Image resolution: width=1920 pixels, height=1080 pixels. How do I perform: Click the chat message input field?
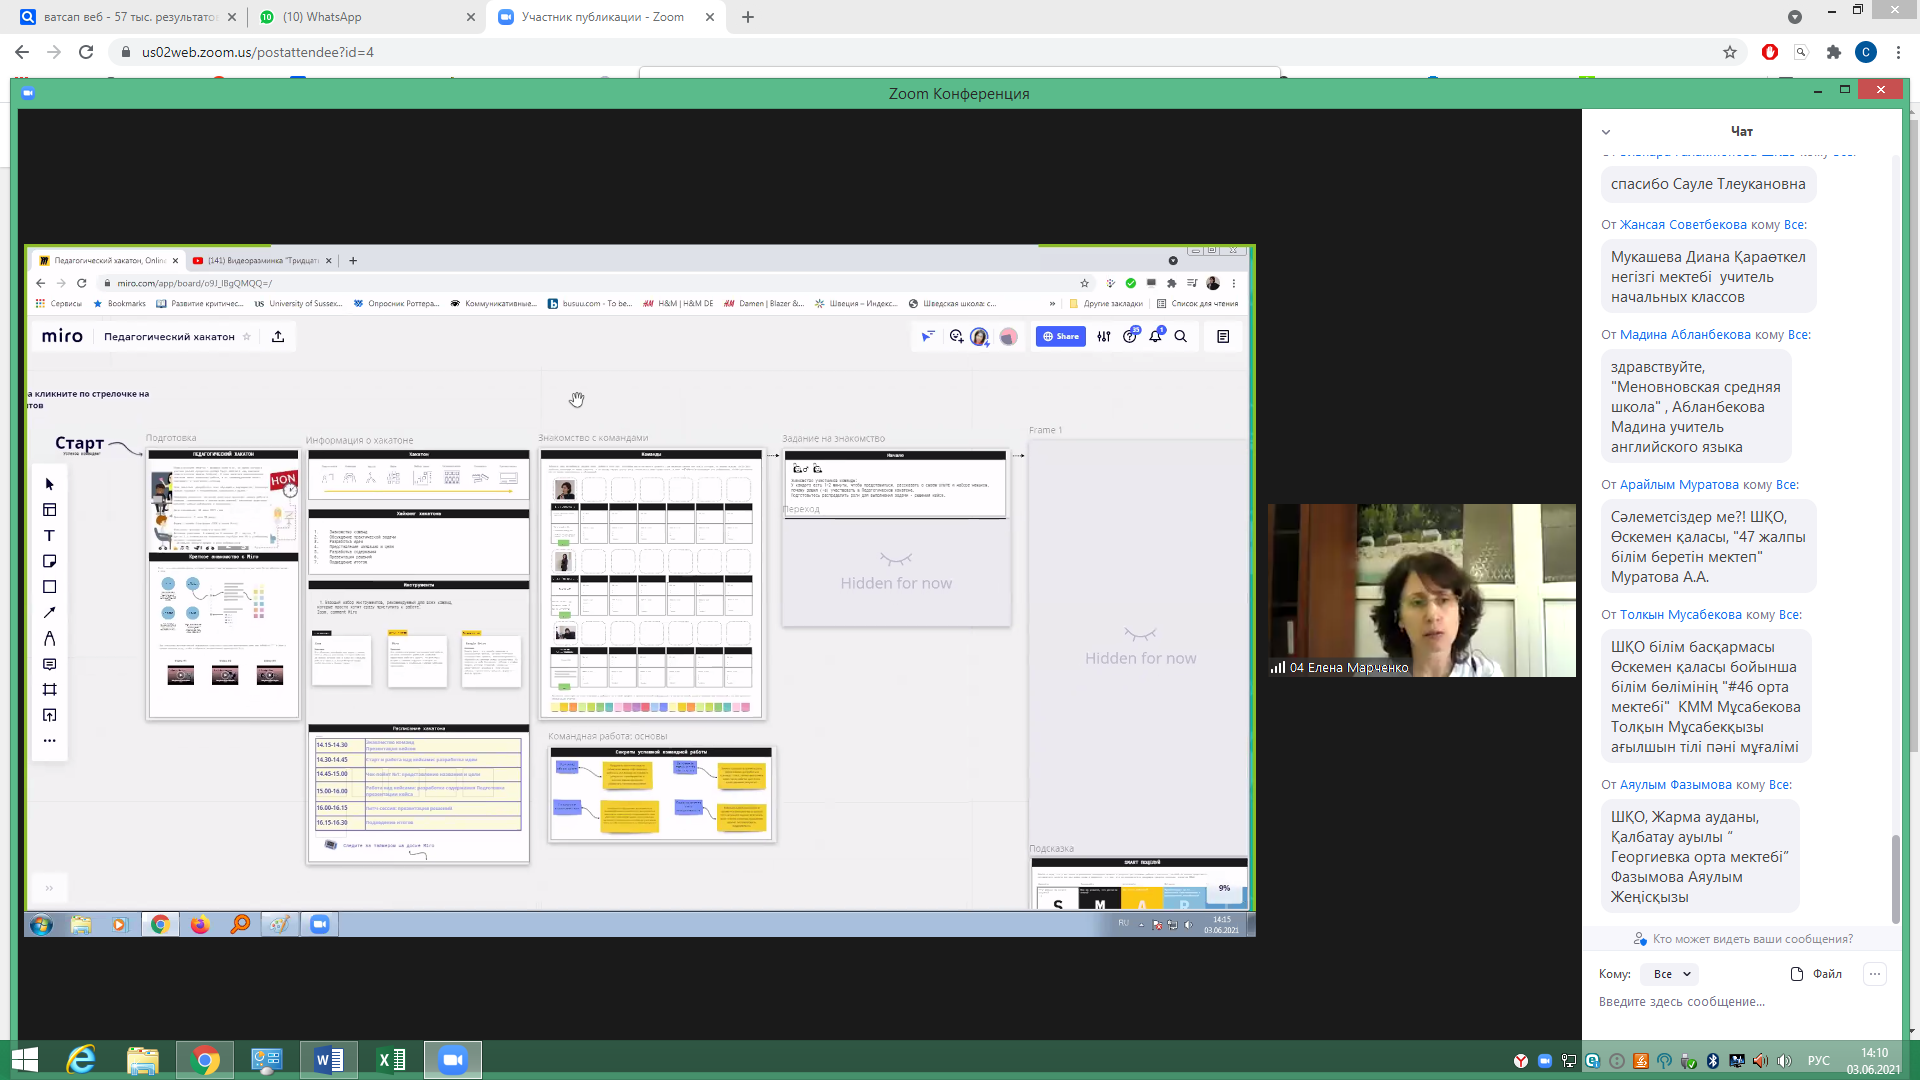(x=1740, y=1002)
